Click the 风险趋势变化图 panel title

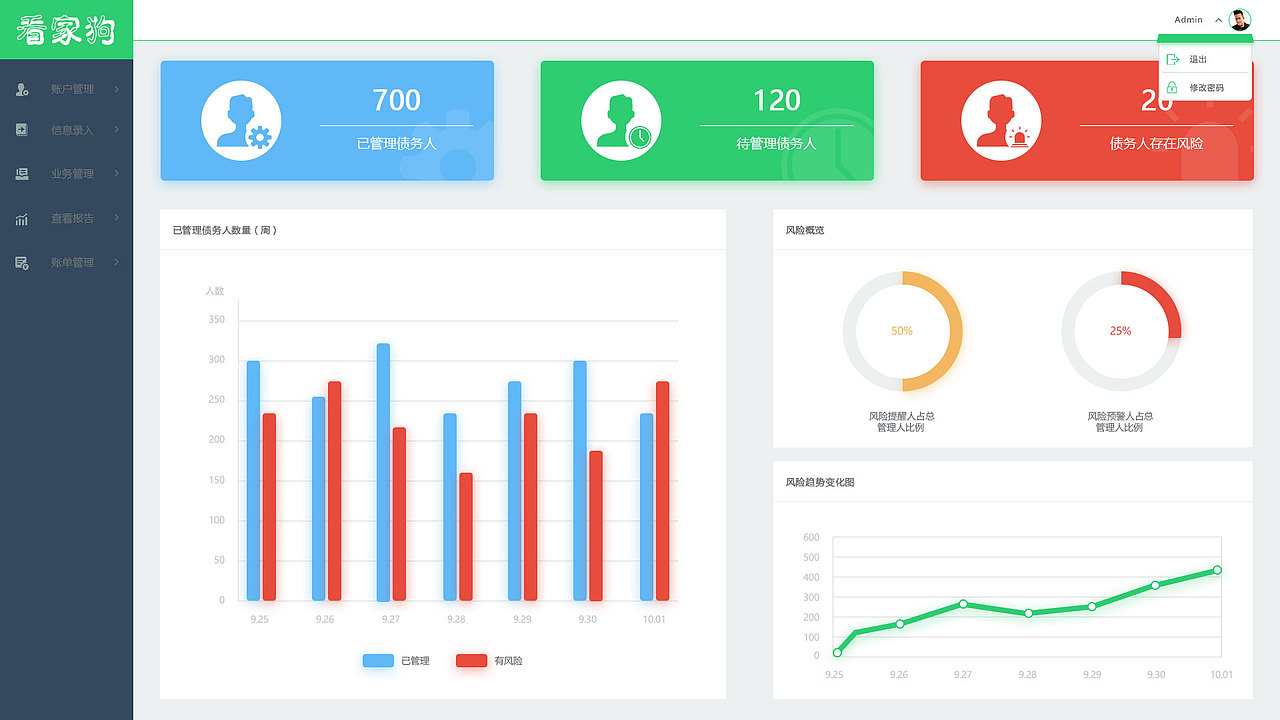click(820, 483)
